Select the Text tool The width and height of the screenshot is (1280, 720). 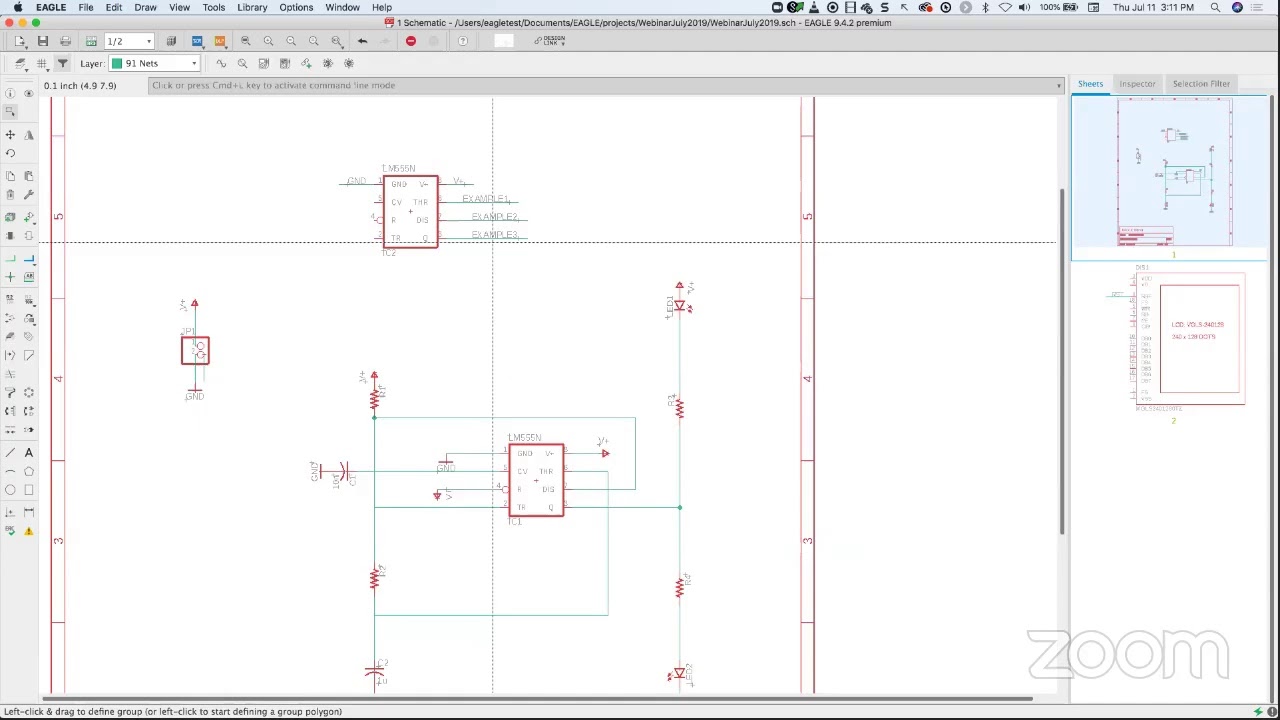pyautogui.click(x=29, y=452)
